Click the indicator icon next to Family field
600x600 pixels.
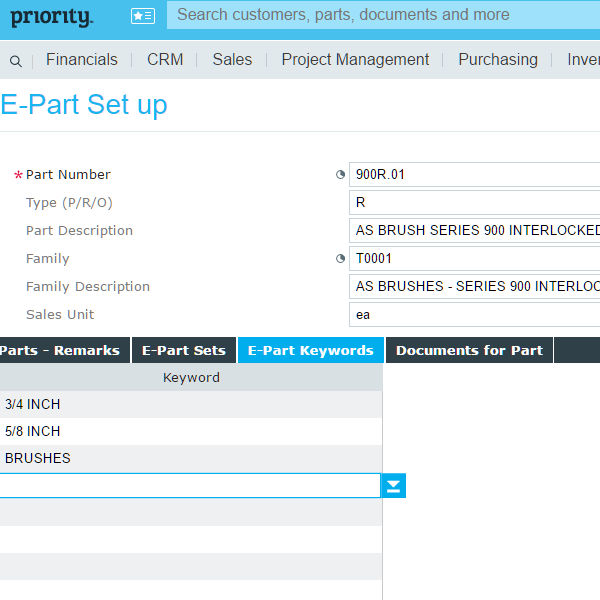(x=340, y=258)
